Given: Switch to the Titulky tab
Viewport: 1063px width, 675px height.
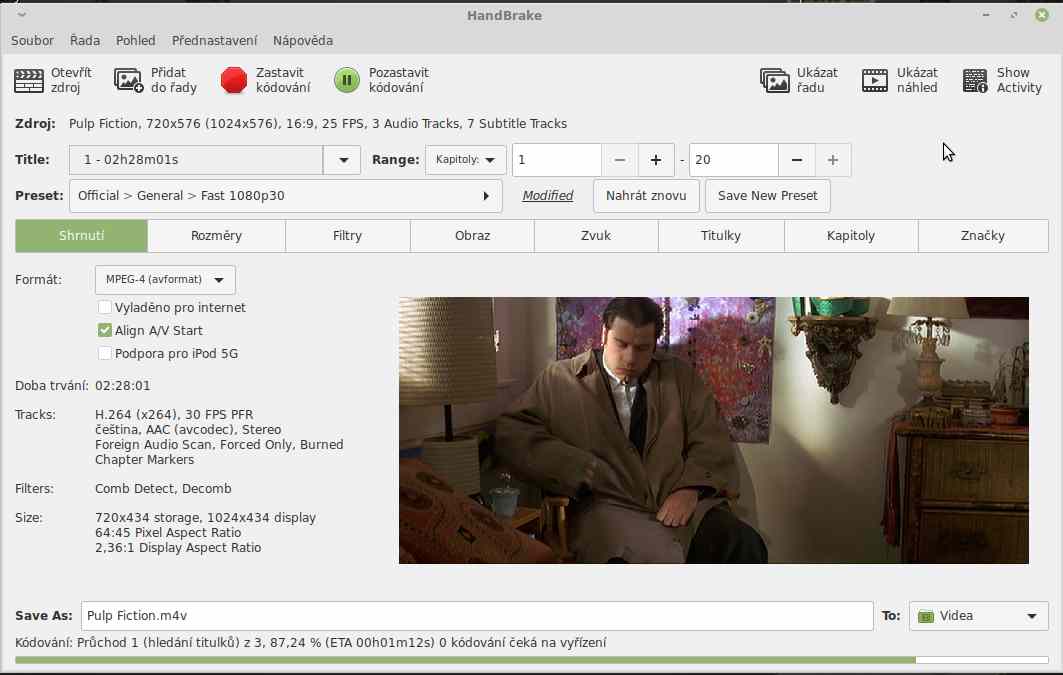Looking at the screenshot, I should (720, 236).
